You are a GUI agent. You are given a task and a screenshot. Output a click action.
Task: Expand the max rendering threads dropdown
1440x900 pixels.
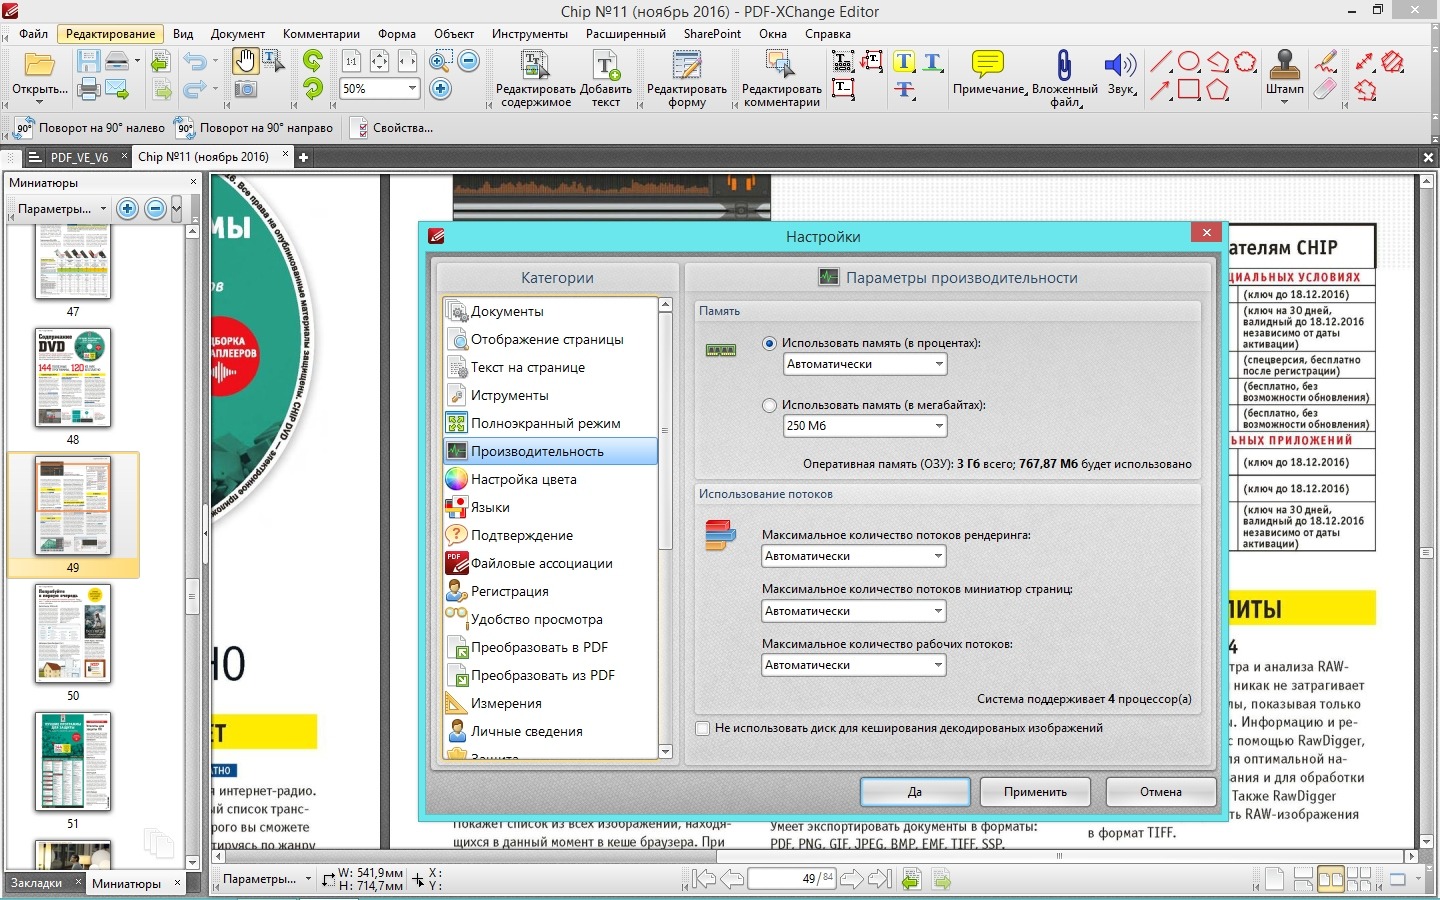pos(938,556)
